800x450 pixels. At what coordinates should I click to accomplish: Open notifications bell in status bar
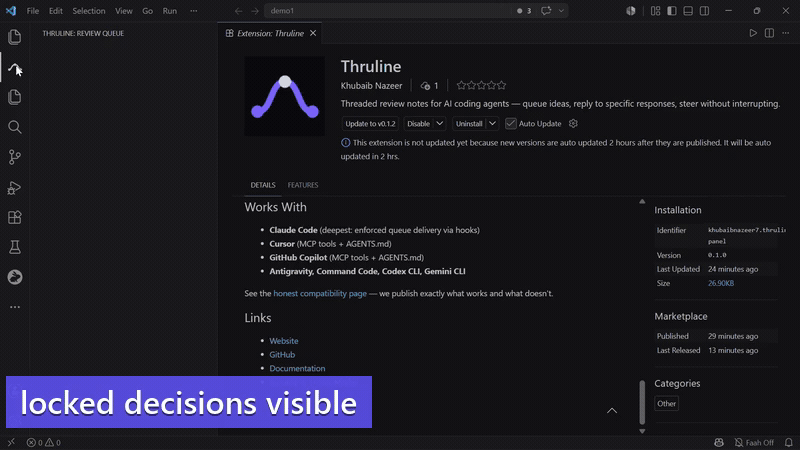pyautogui.click(x=788, y=442)
